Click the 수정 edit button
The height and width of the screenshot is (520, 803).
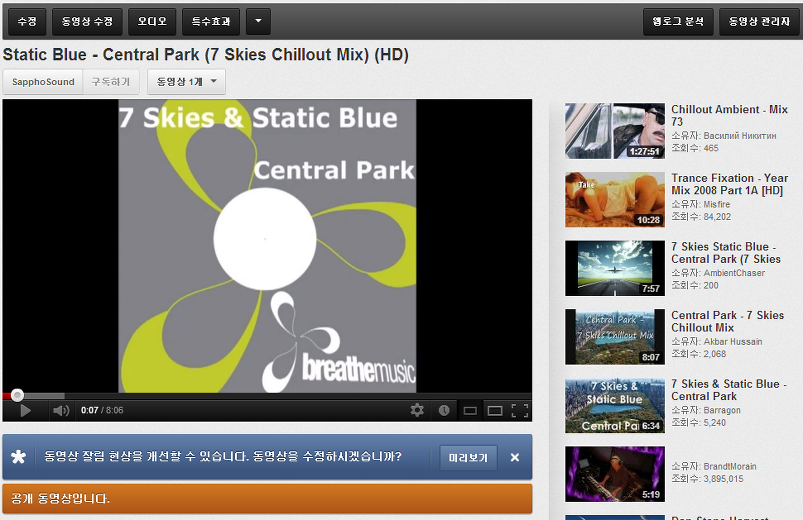[x=27, y=22]
